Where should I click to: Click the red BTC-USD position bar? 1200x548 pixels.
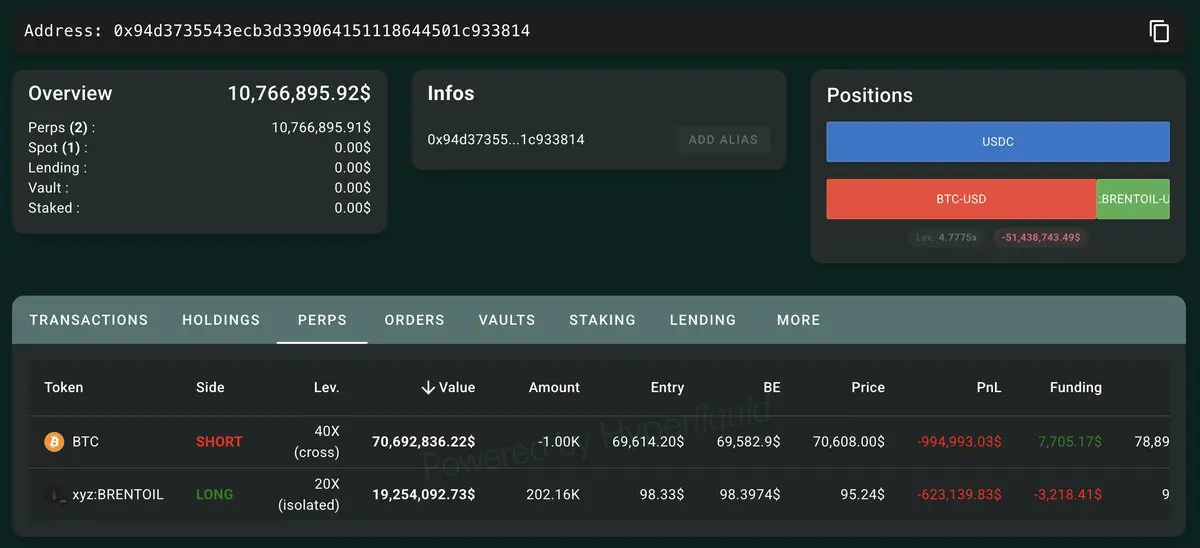click(x=961, y=199)
